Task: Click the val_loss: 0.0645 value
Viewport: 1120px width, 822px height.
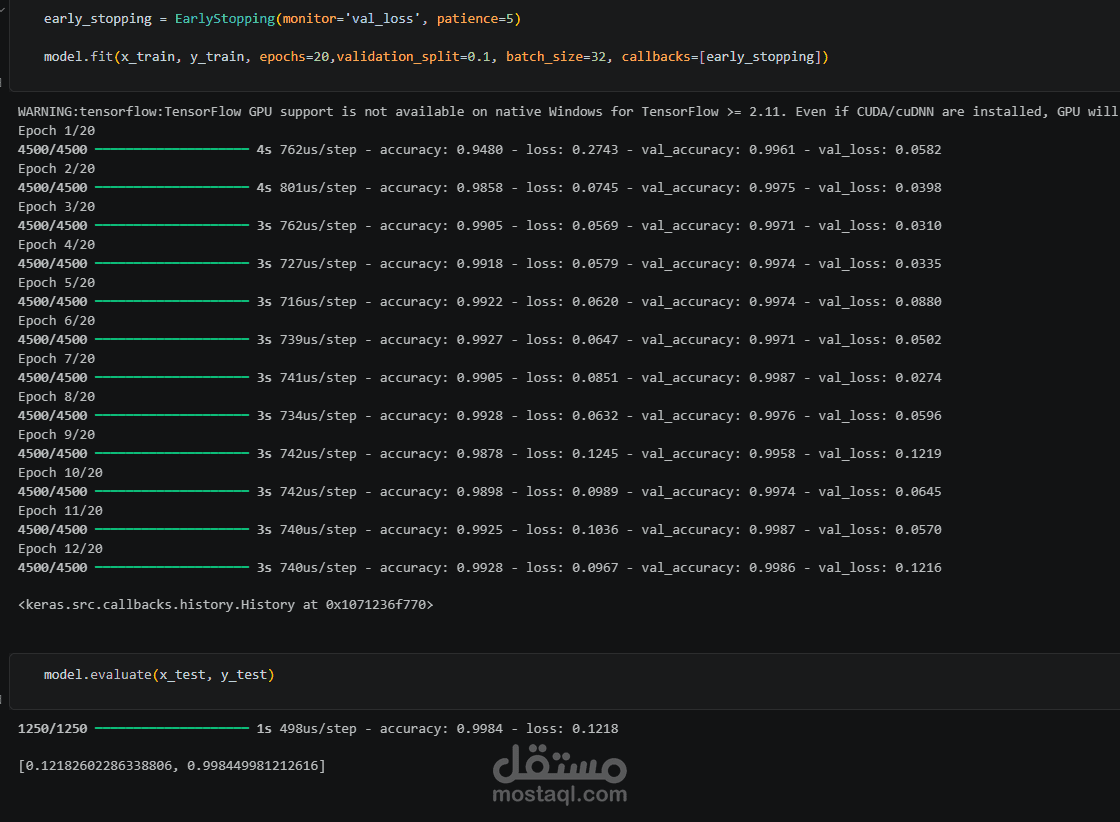Action: click(880, 491)
